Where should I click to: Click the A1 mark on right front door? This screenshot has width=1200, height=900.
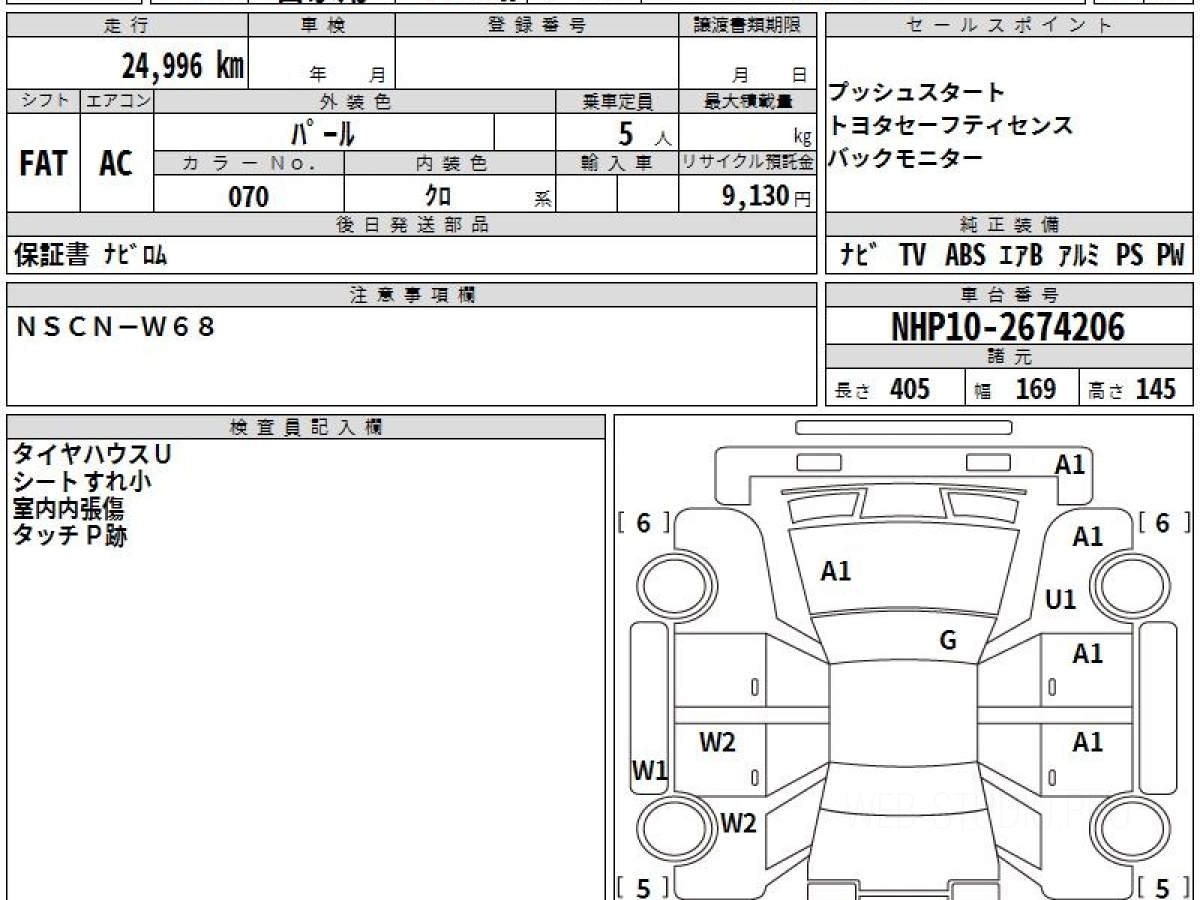click(1088, 654)
